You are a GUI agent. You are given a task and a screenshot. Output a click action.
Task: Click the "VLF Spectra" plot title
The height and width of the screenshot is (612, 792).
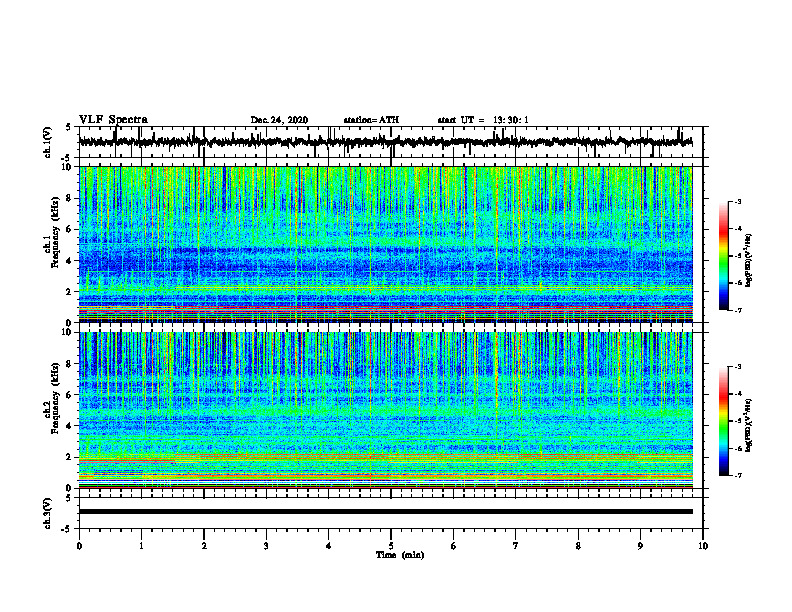(113, 120)
